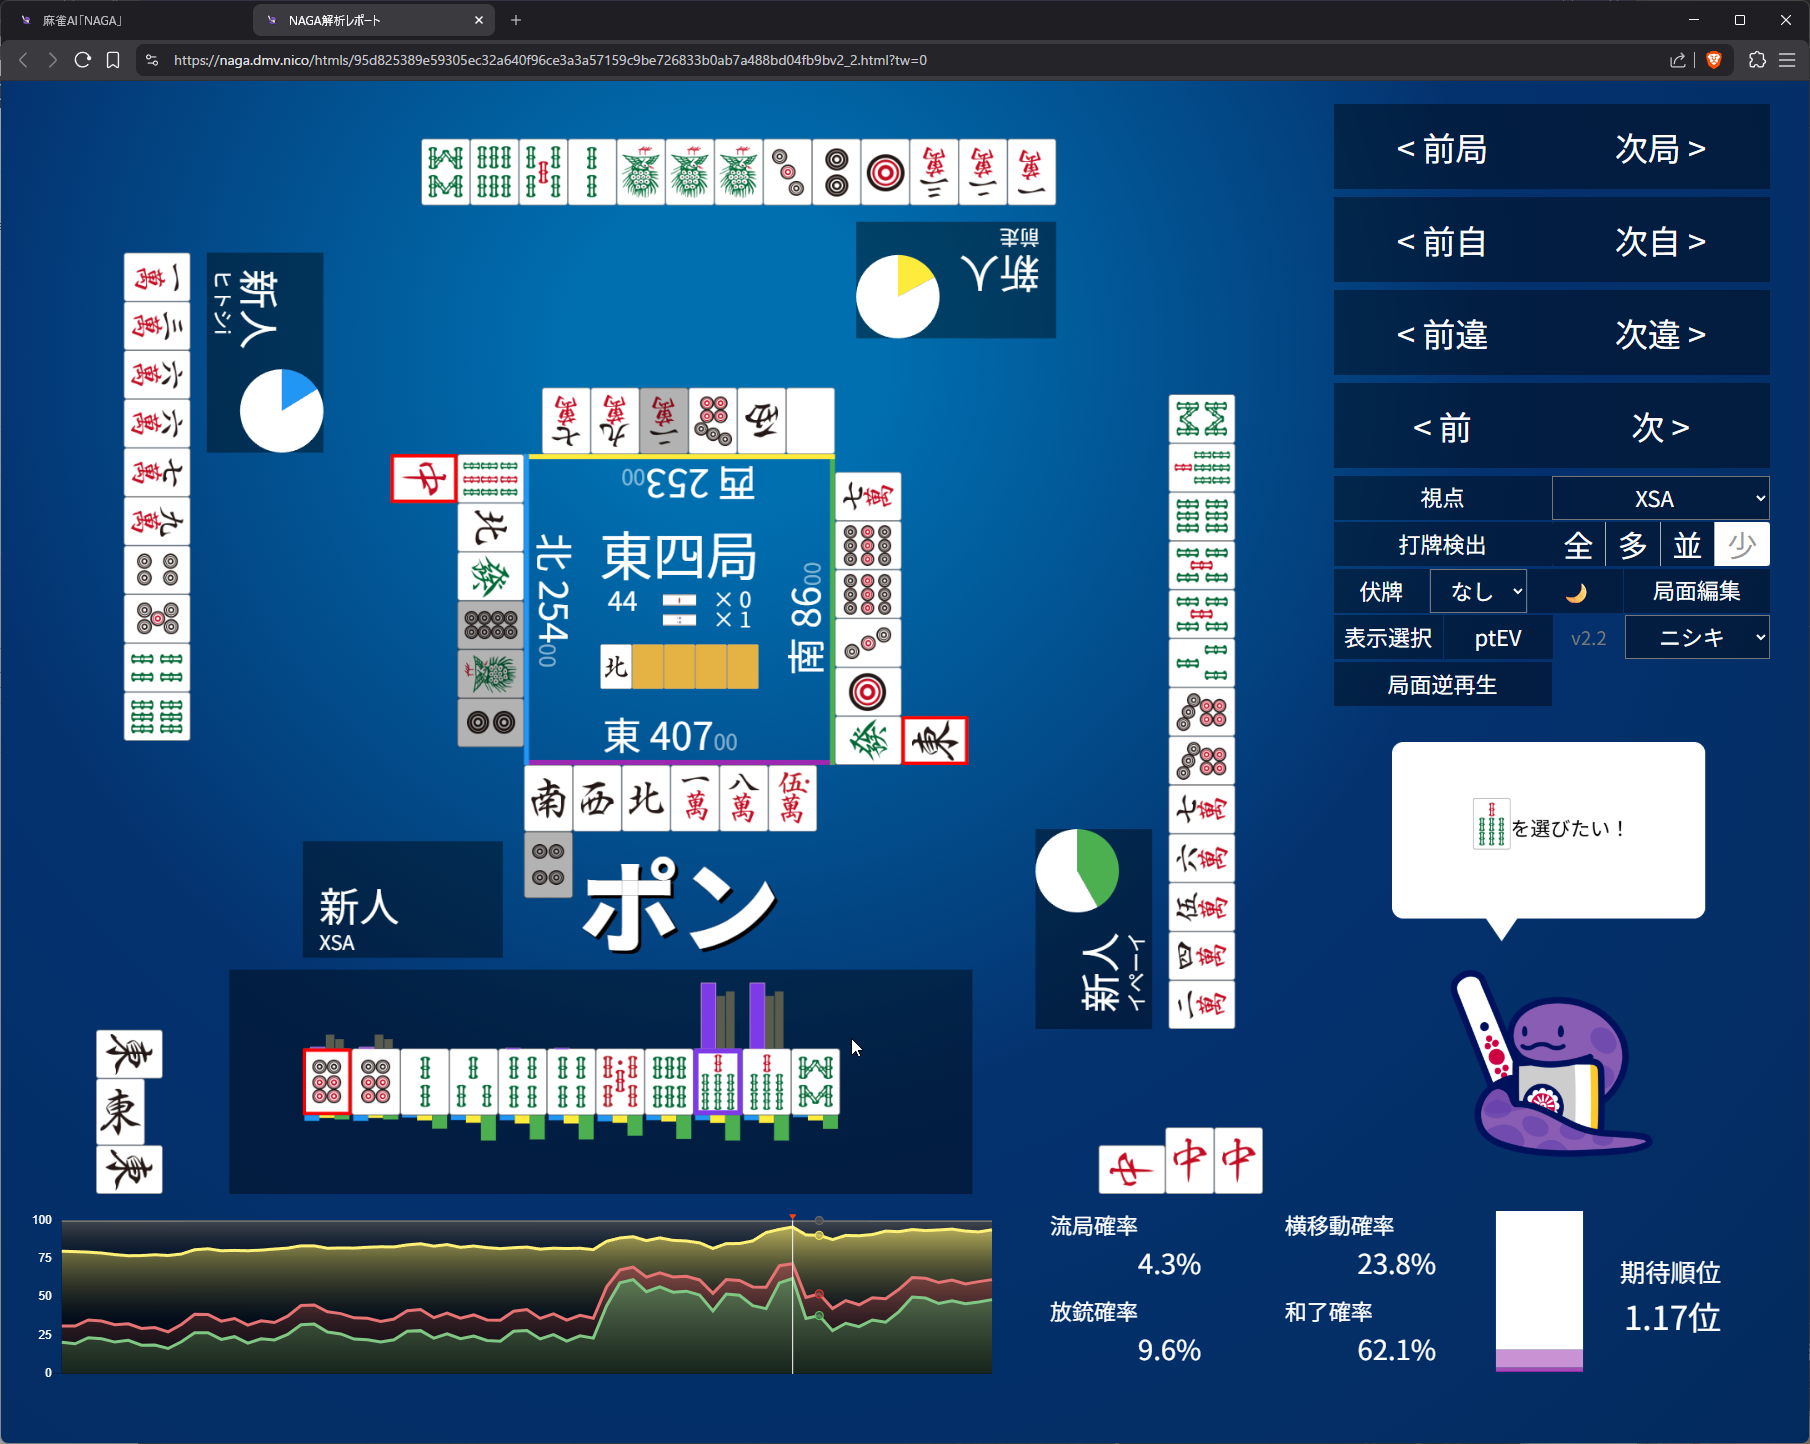Expand the 伏牌 なし dropdown

tap(1478, 592)
